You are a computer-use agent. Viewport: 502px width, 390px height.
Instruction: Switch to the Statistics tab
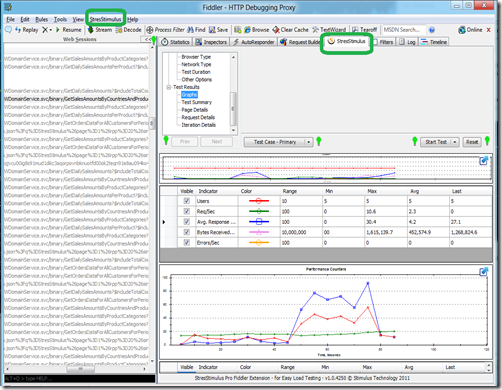[175, 42]
